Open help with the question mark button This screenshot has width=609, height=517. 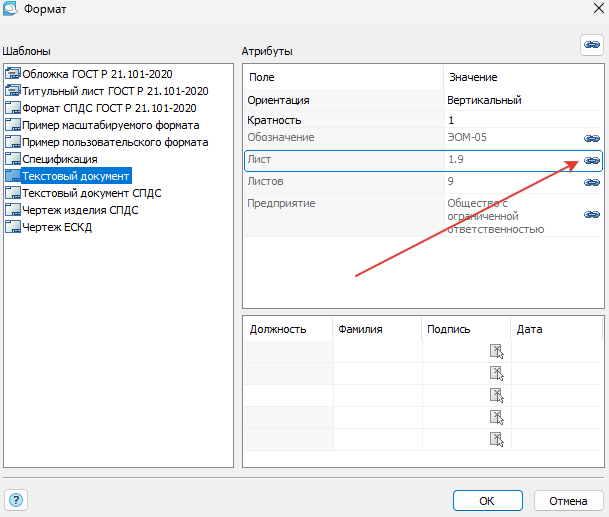pyautogui.click(x=16, y=500)
